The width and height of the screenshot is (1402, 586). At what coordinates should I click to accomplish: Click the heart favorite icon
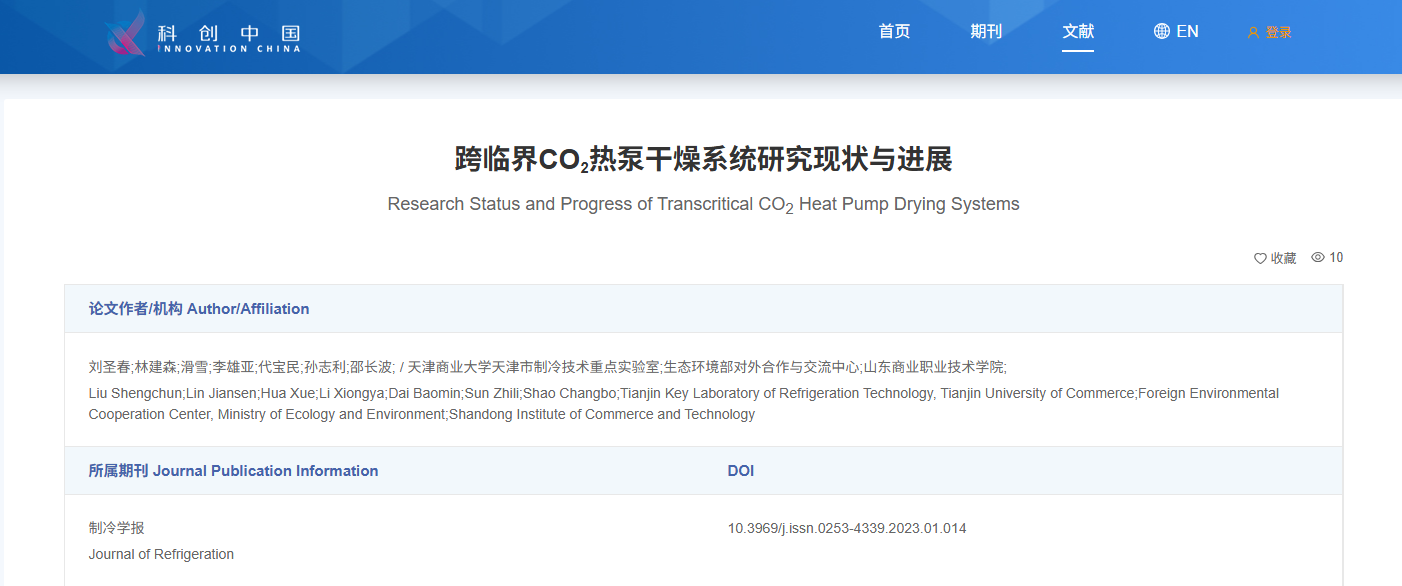coord(1260,258)
